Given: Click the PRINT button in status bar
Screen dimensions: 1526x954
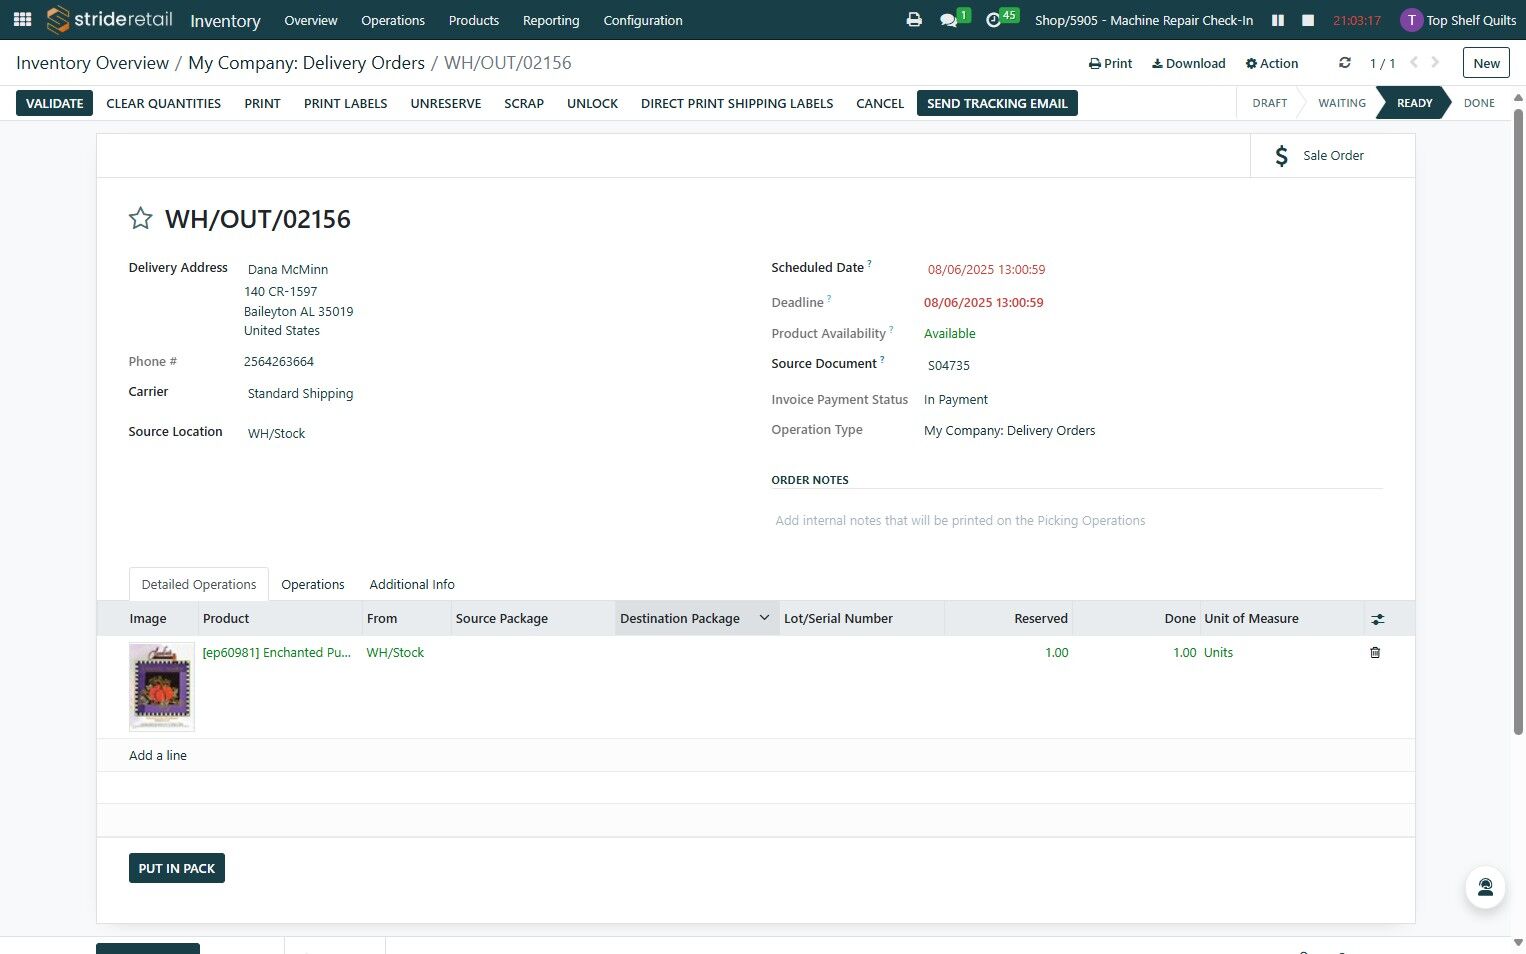Looking at the screenshot, I should click(262, 103).
